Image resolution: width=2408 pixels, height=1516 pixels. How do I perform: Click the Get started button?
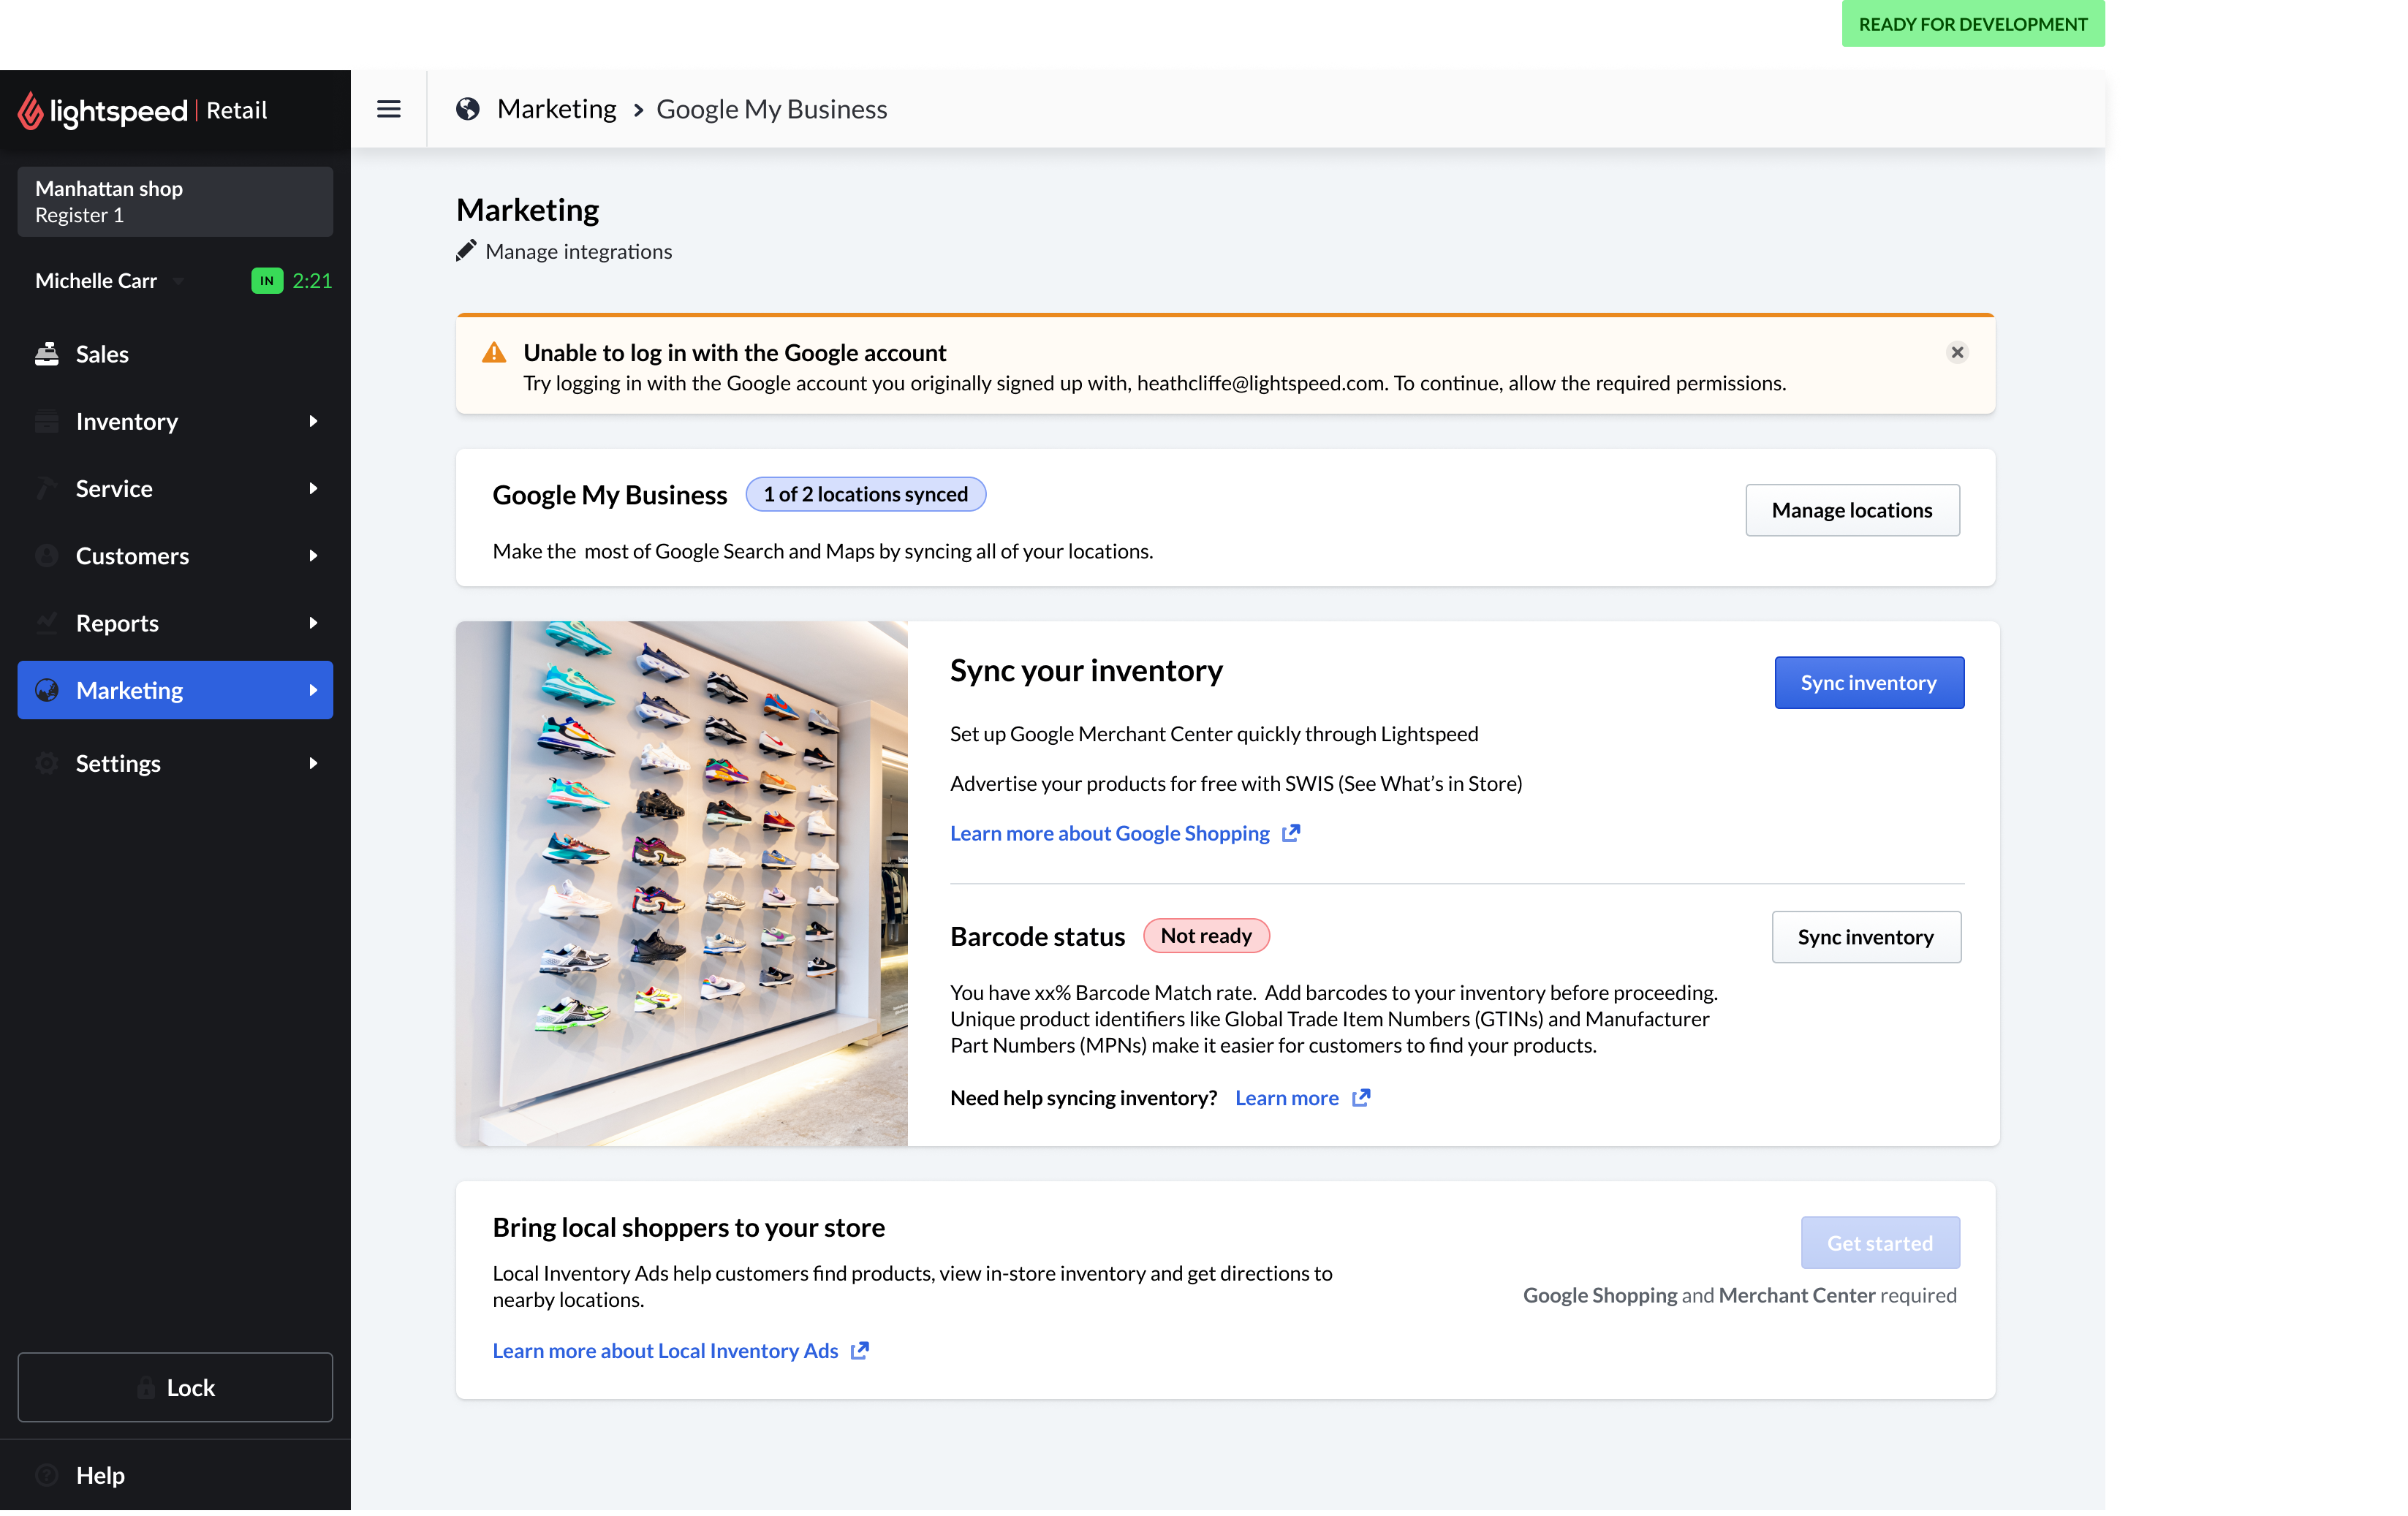coord(1880,1243)
